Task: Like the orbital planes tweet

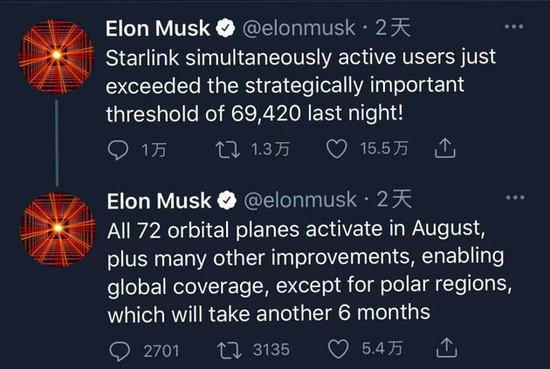Action: coord(338,349)
